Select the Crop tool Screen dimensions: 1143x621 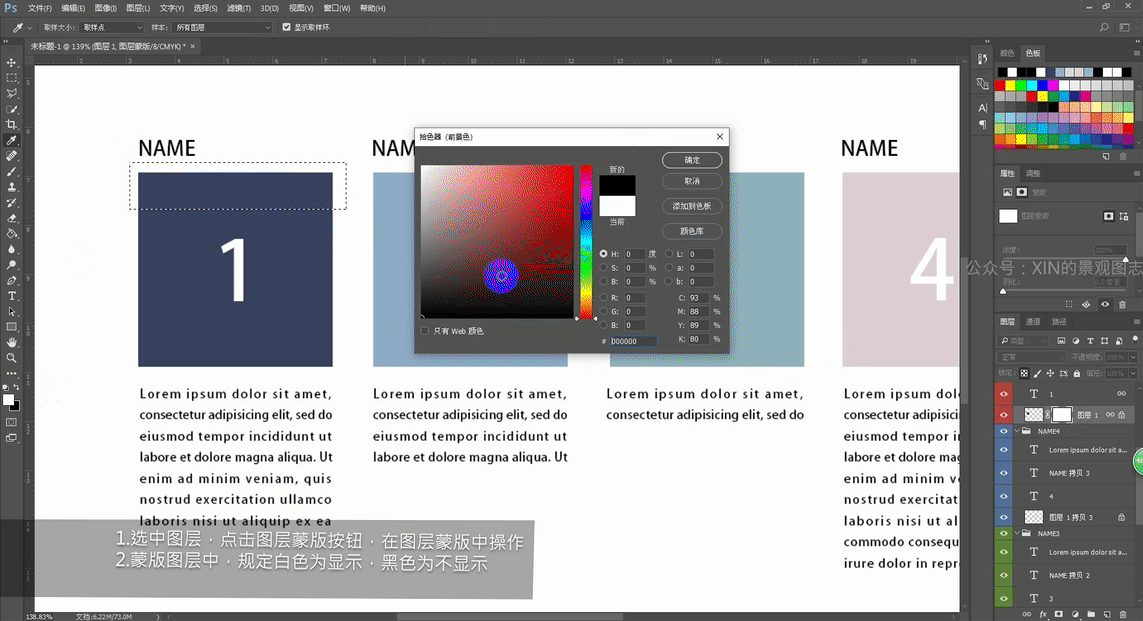pyautogui.click(x=12, y=125)
